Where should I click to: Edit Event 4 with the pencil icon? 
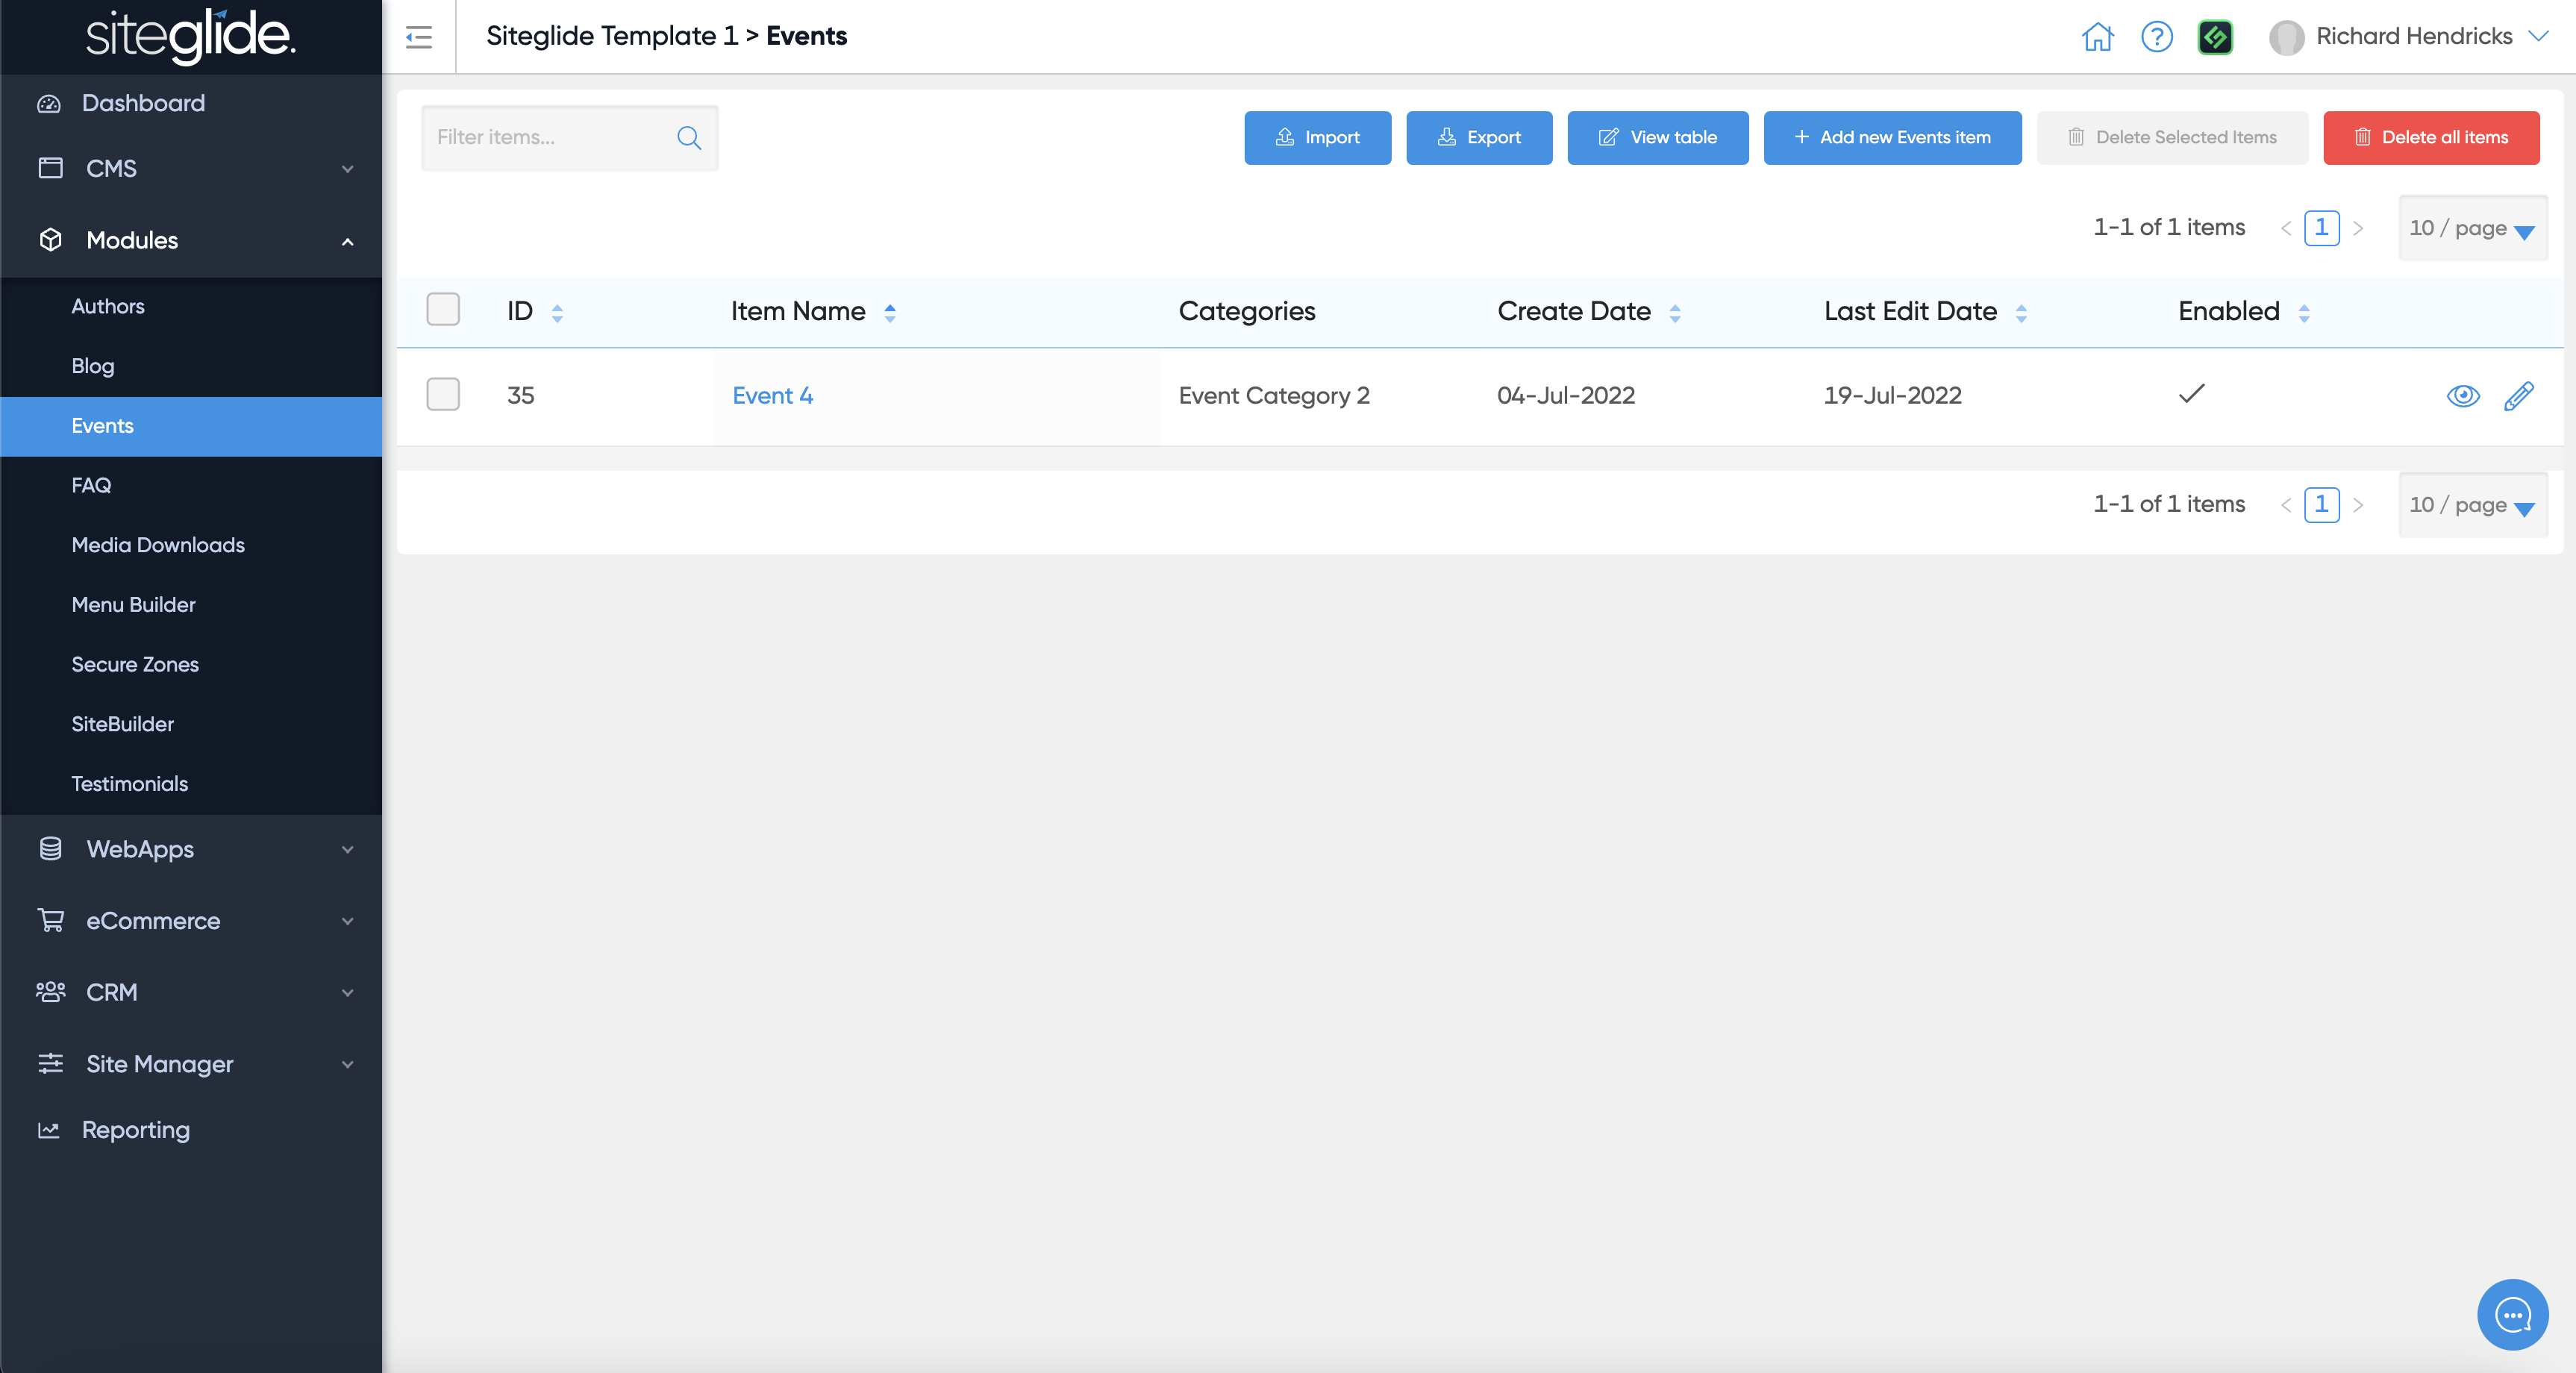click(2518, 396)
